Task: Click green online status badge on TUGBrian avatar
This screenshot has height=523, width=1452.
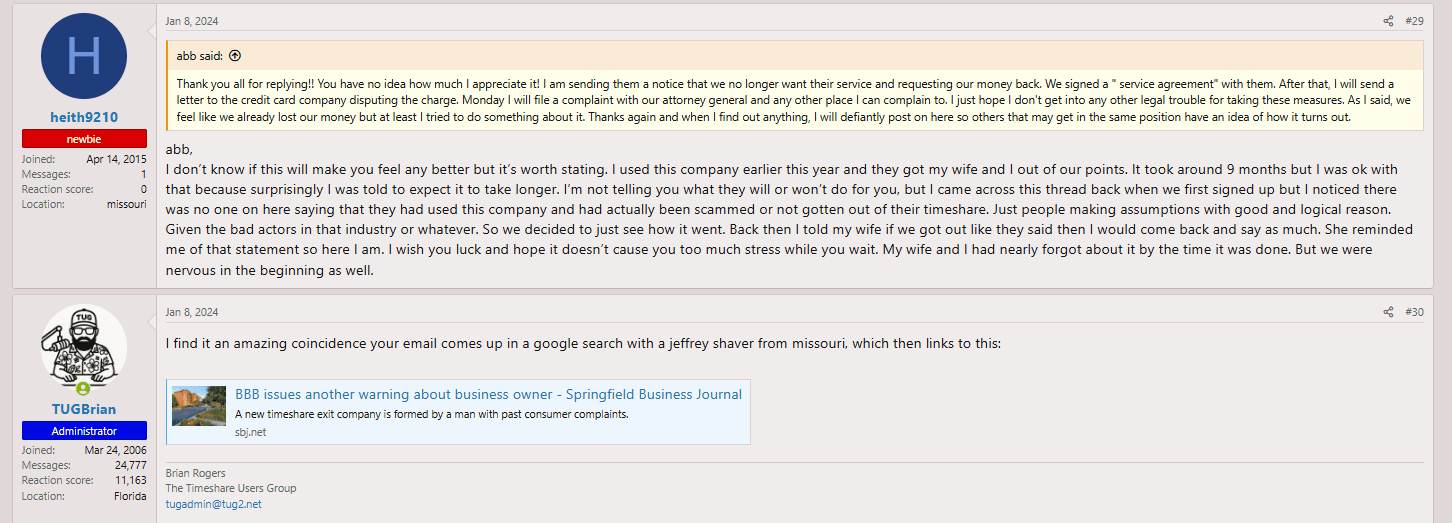Action: click(x=83, y=389)
